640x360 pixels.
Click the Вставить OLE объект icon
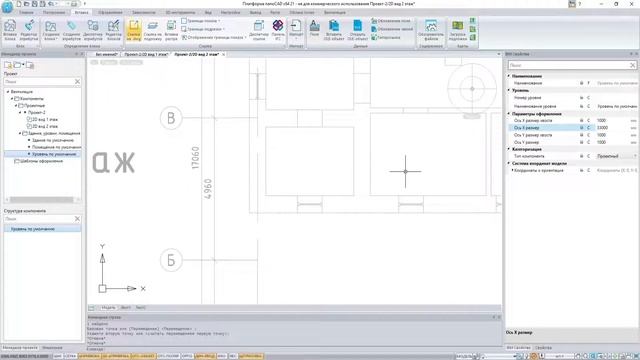[x=334, y=29]
